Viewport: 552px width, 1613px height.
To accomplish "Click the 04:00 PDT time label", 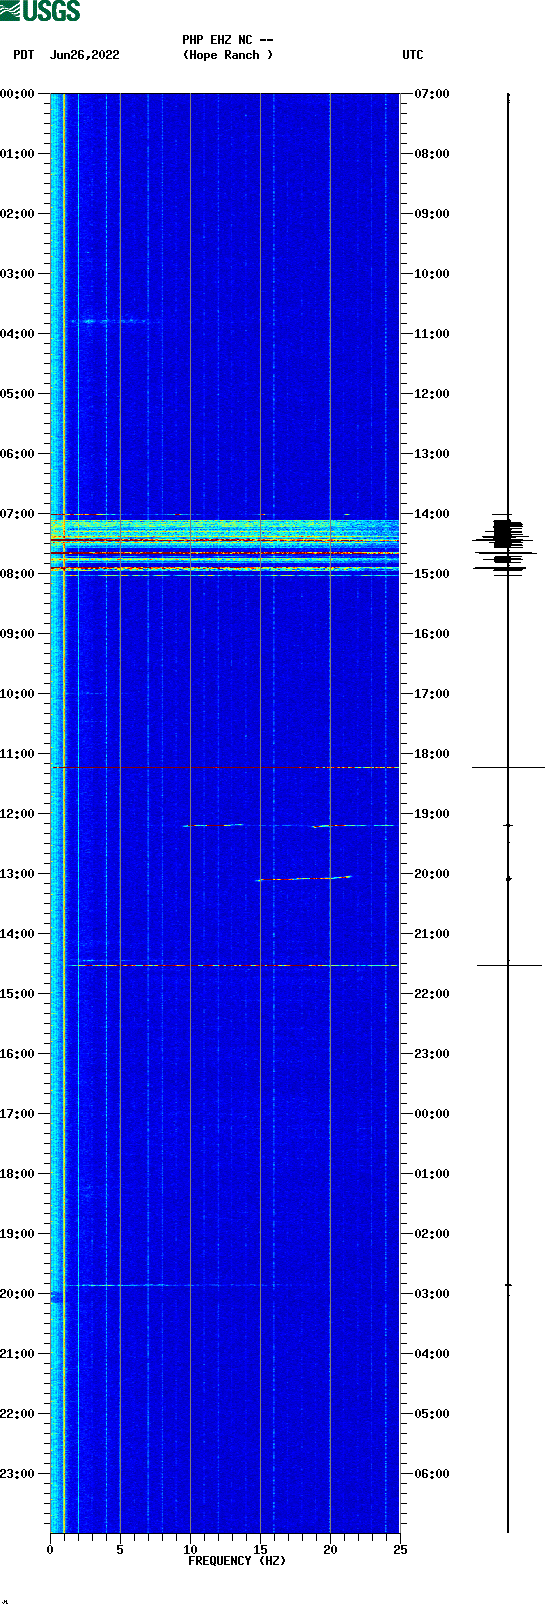I will point(17,334).
